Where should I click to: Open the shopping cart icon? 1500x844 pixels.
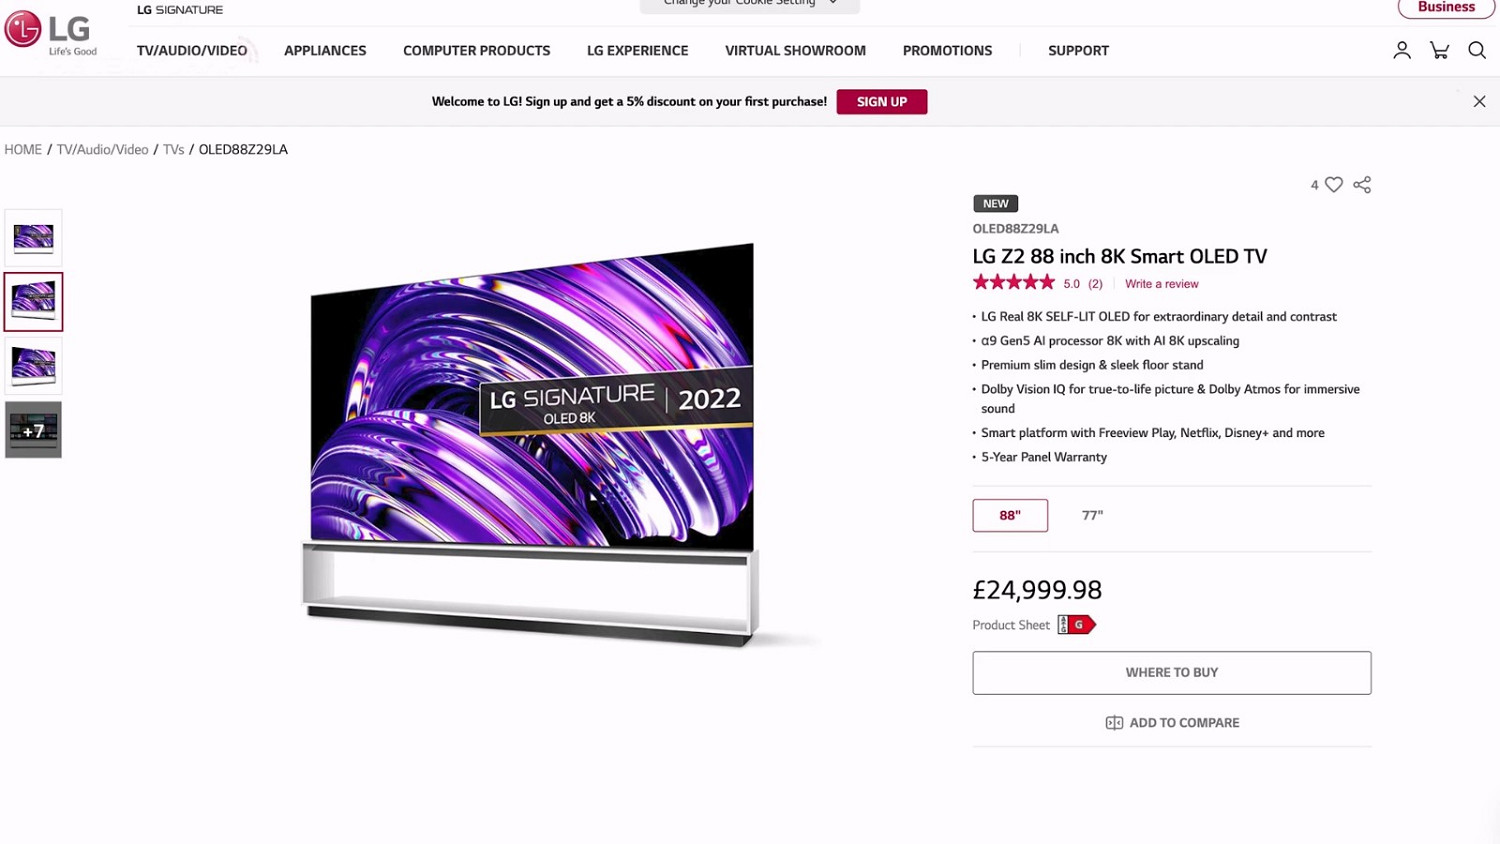1439,50
